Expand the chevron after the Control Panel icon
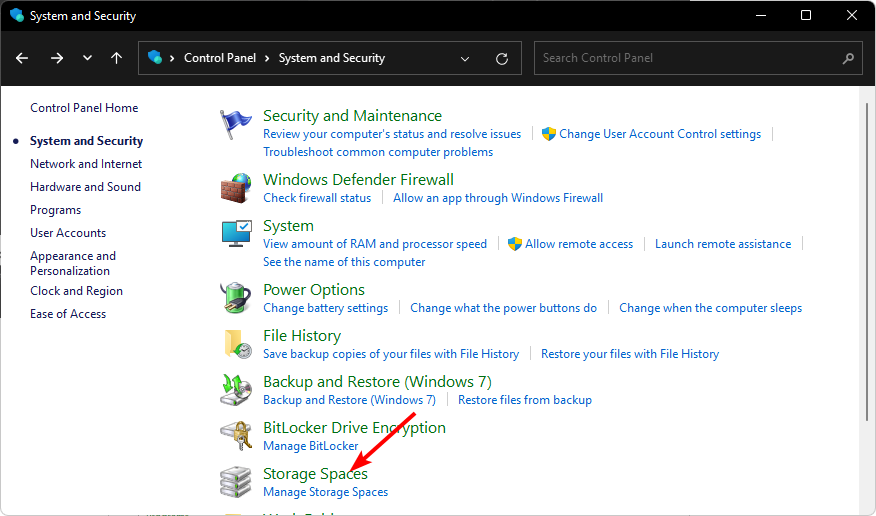 172,58
